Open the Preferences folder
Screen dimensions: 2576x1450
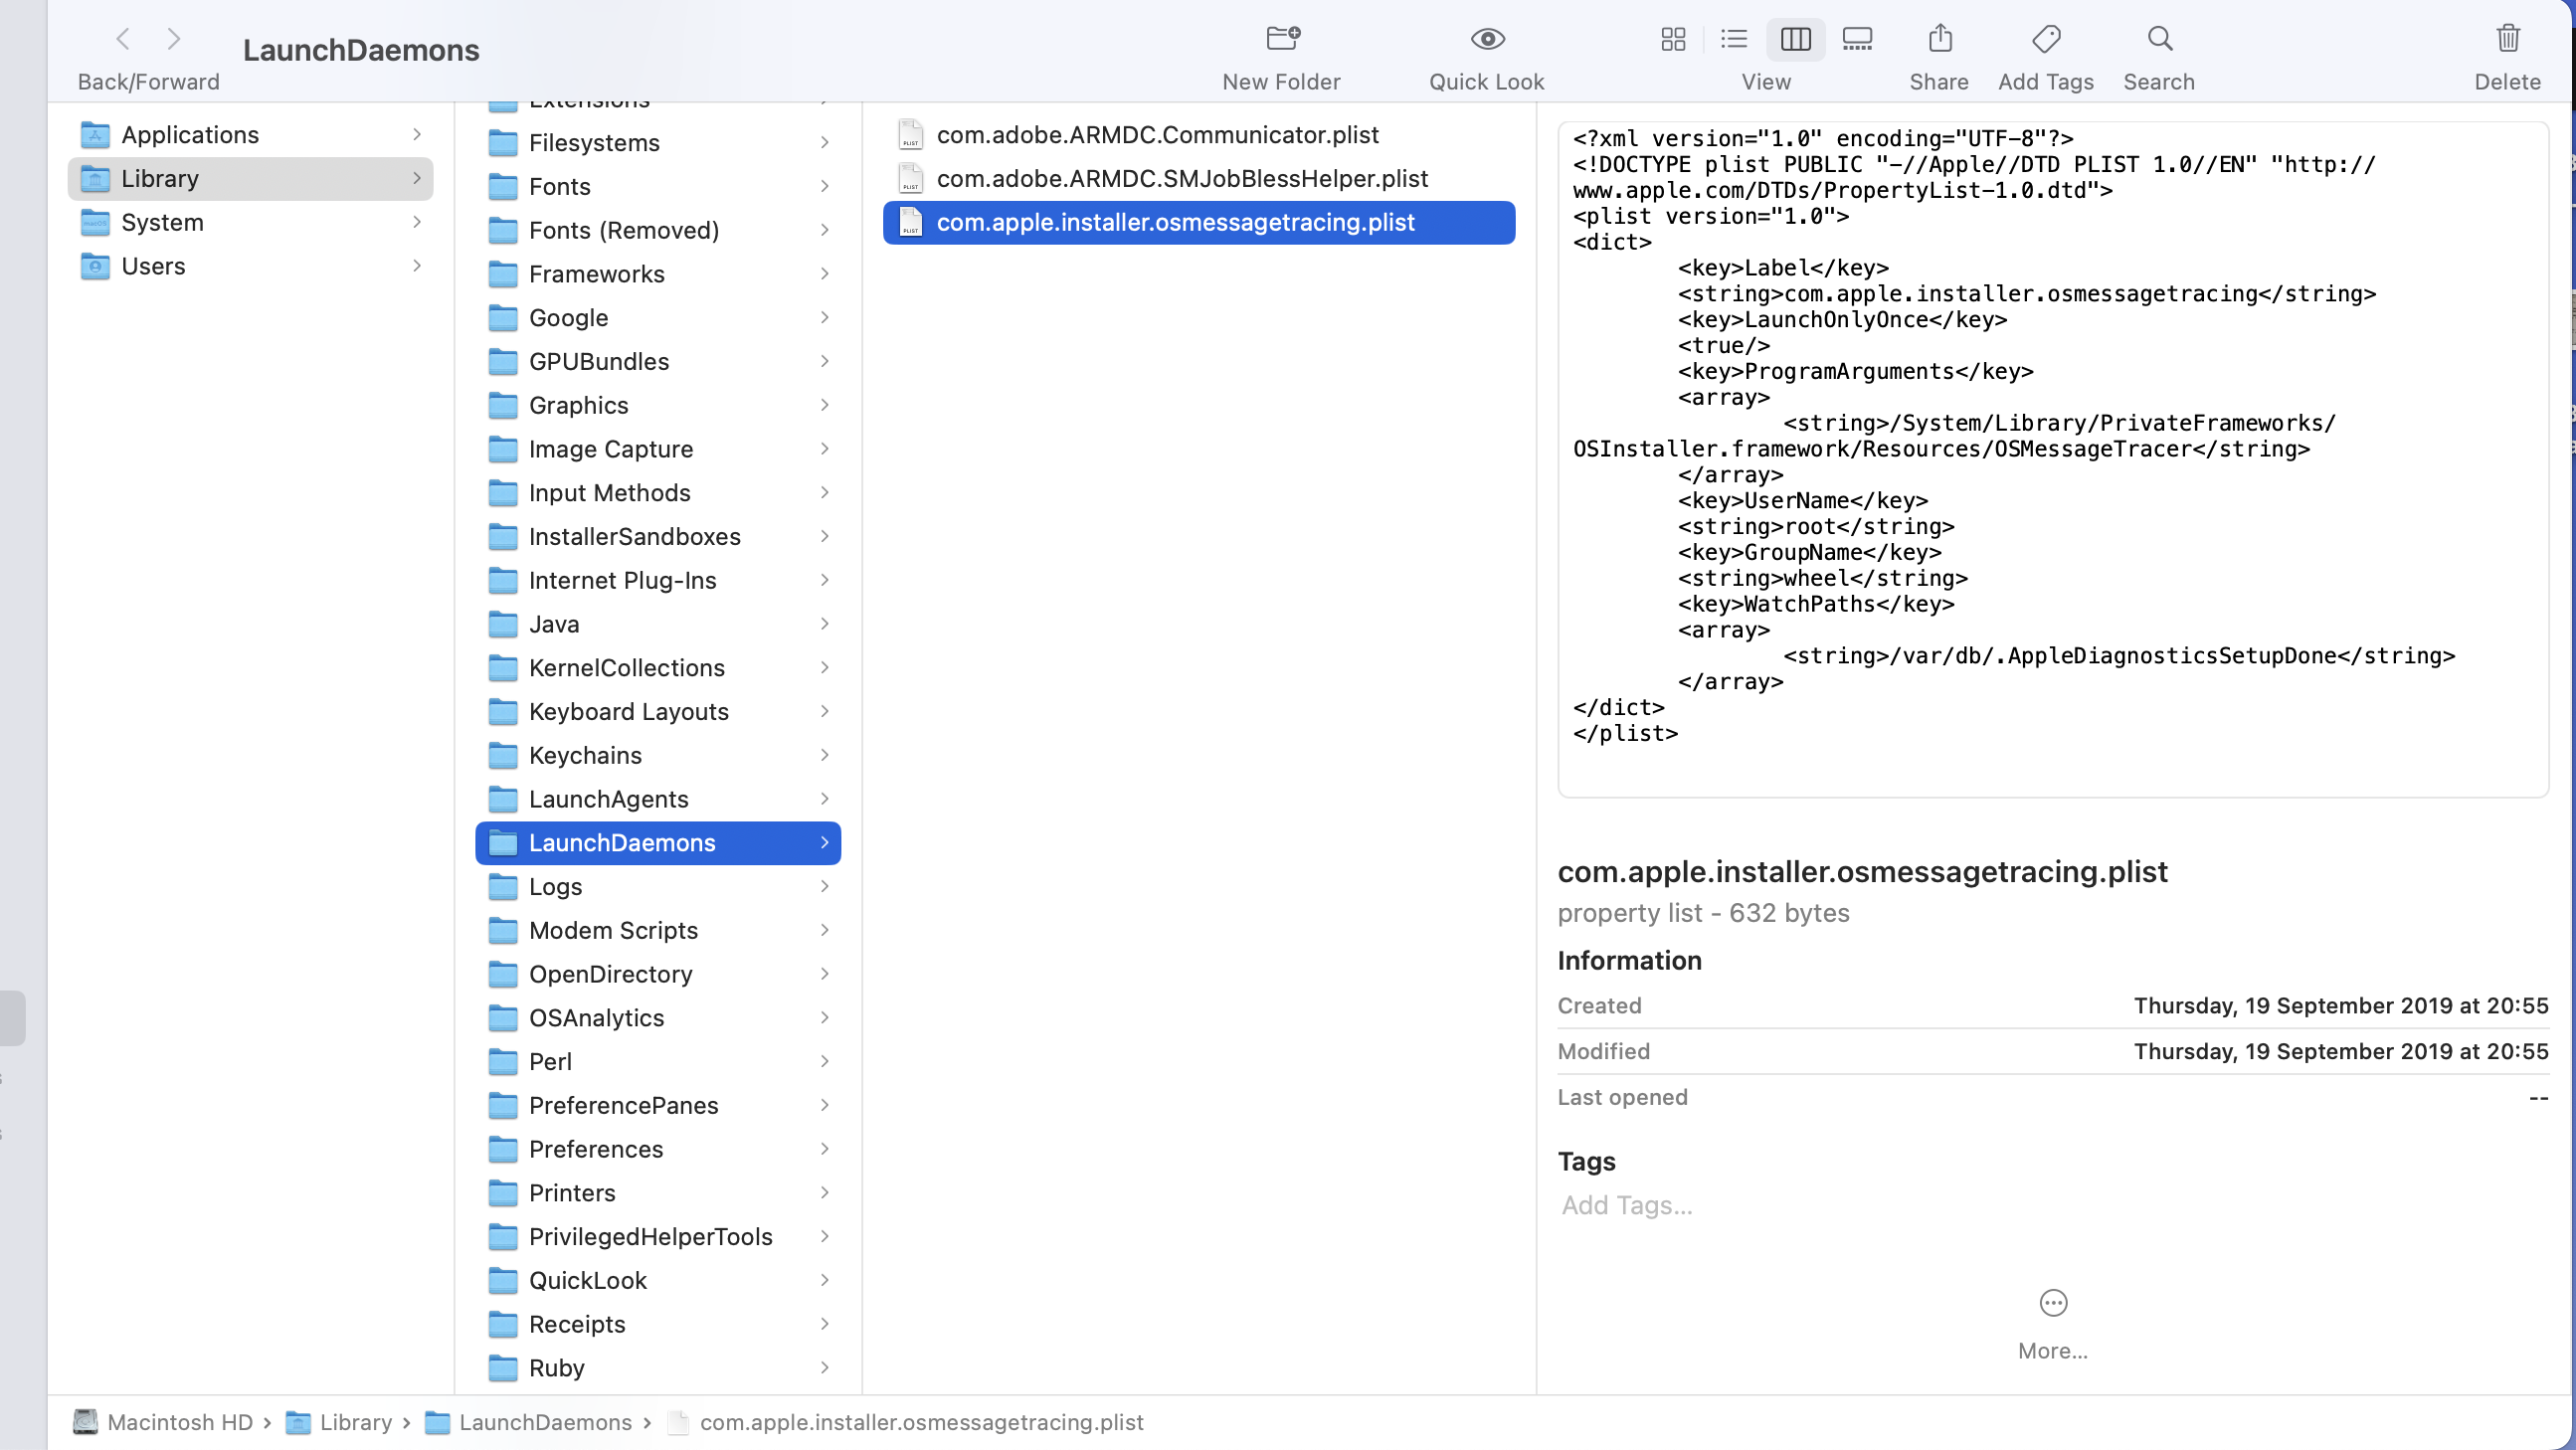tap(595, 1149)
